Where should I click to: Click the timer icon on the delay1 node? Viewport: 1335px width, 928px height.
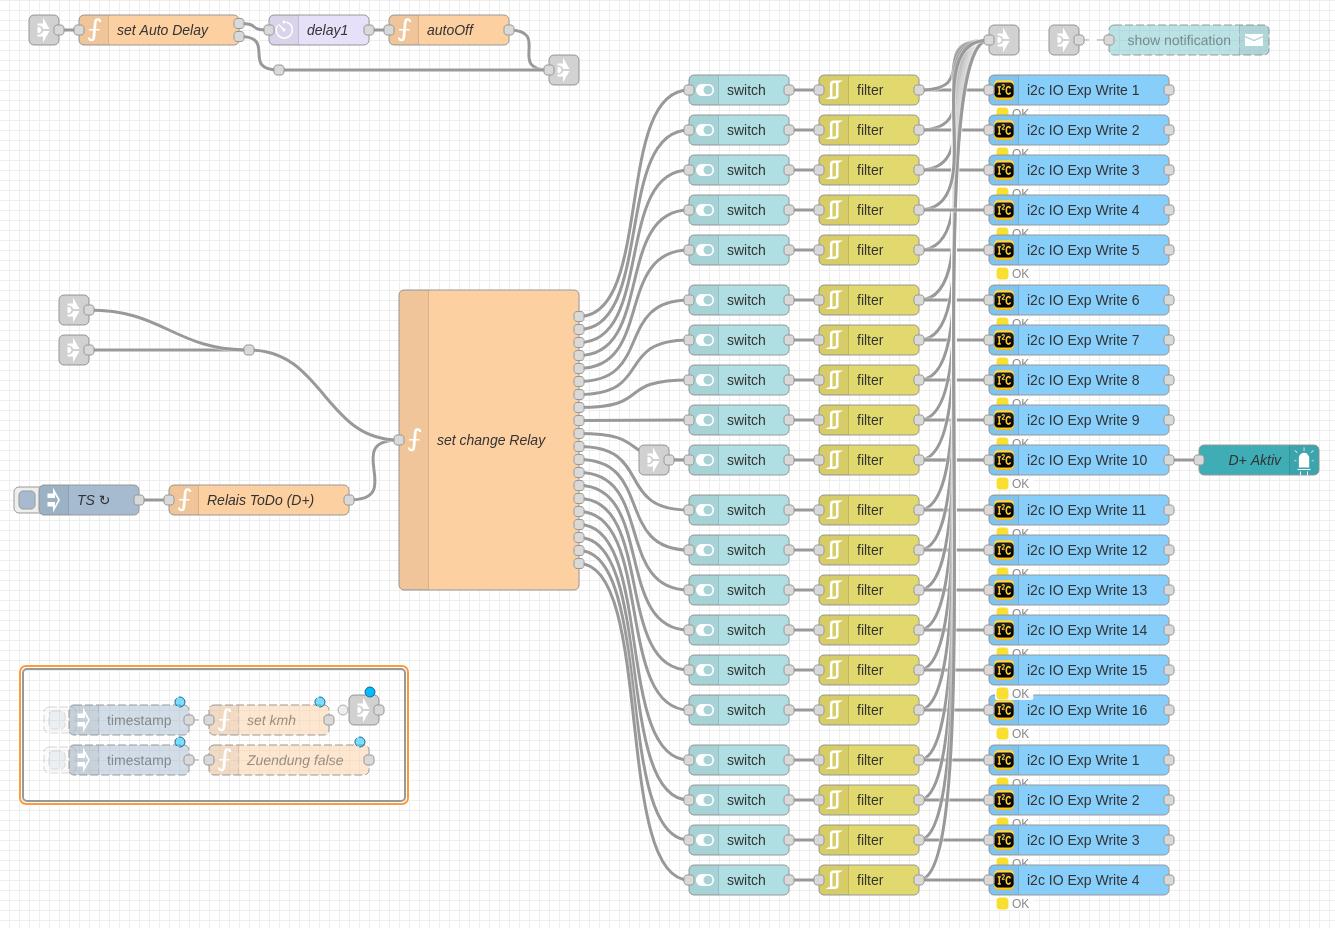[x=284, y=30]
